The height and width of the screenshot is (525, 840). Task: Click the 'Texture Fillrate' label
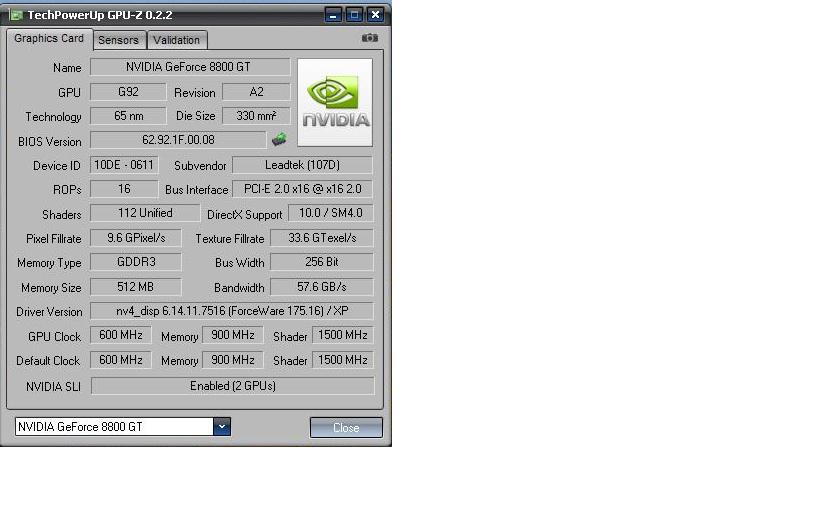click(230, 239)
